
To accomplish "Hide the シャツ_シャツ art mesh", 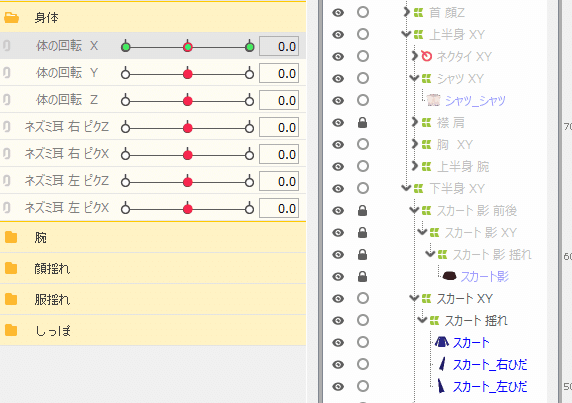I will (x=338, y=100).
